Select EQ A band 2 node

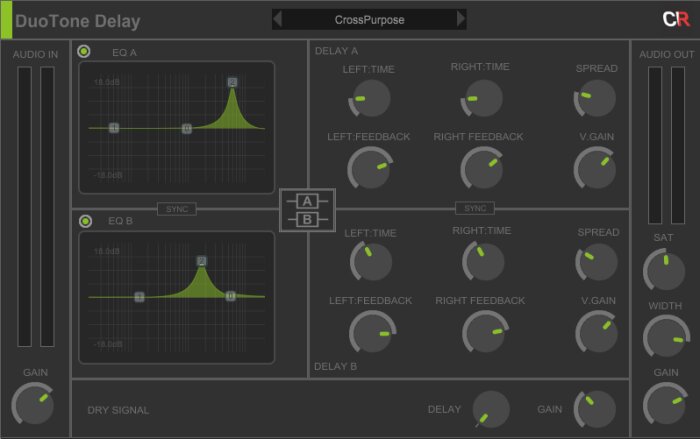click(232, 82)
